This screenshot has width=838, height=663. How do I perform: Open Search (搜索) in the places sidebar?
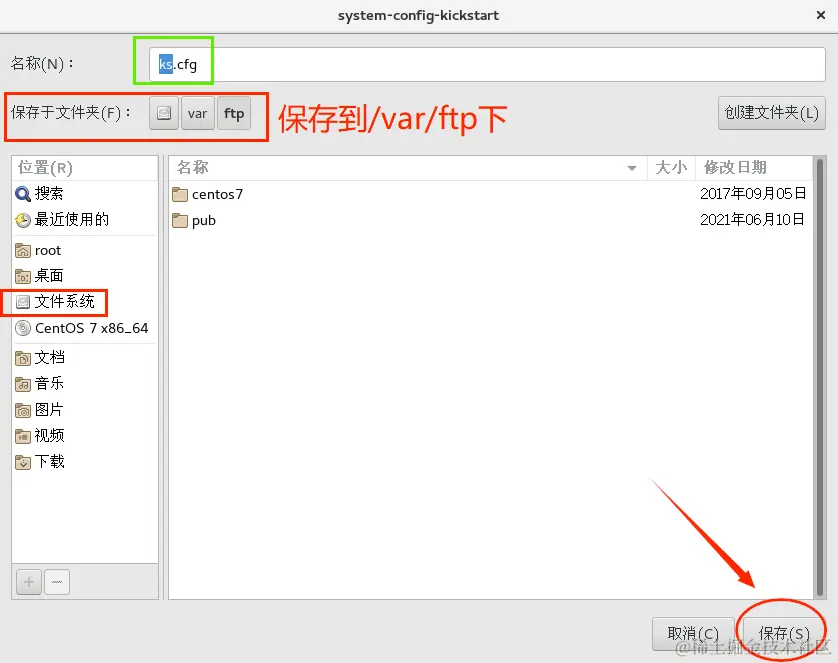tap(84, 193)
